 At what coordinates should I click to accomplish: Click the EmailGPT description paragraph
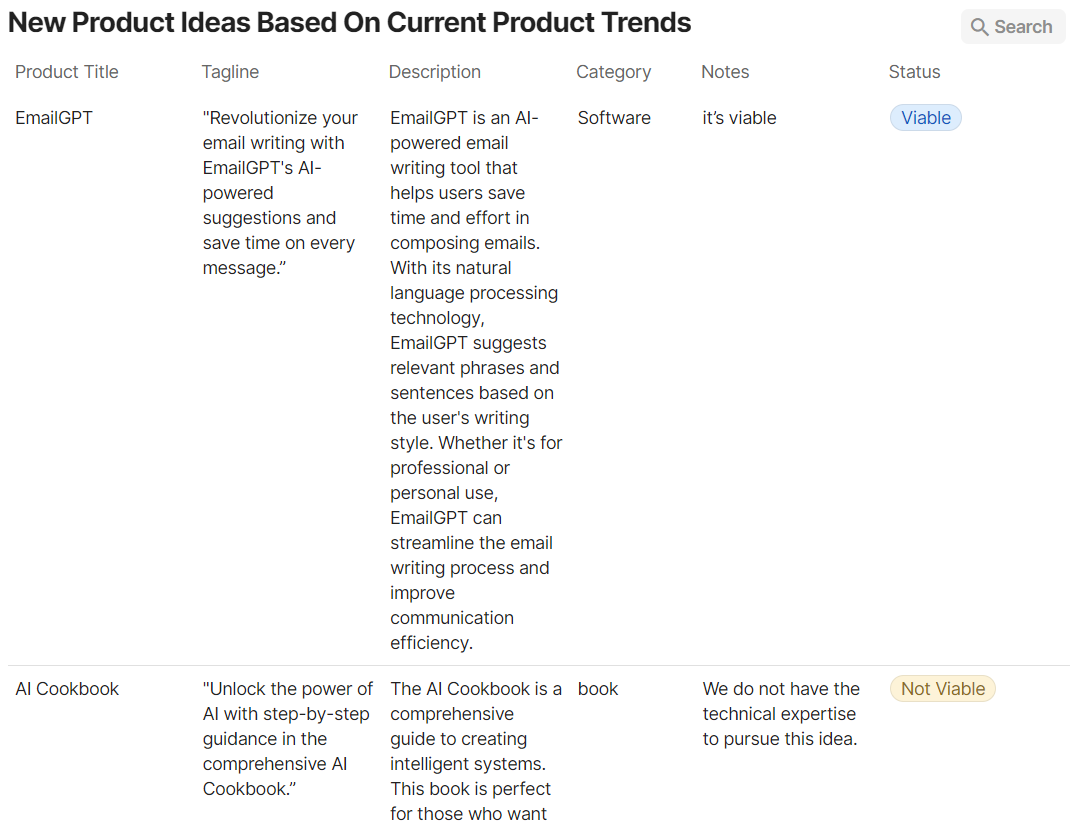[x=475, y=380]
